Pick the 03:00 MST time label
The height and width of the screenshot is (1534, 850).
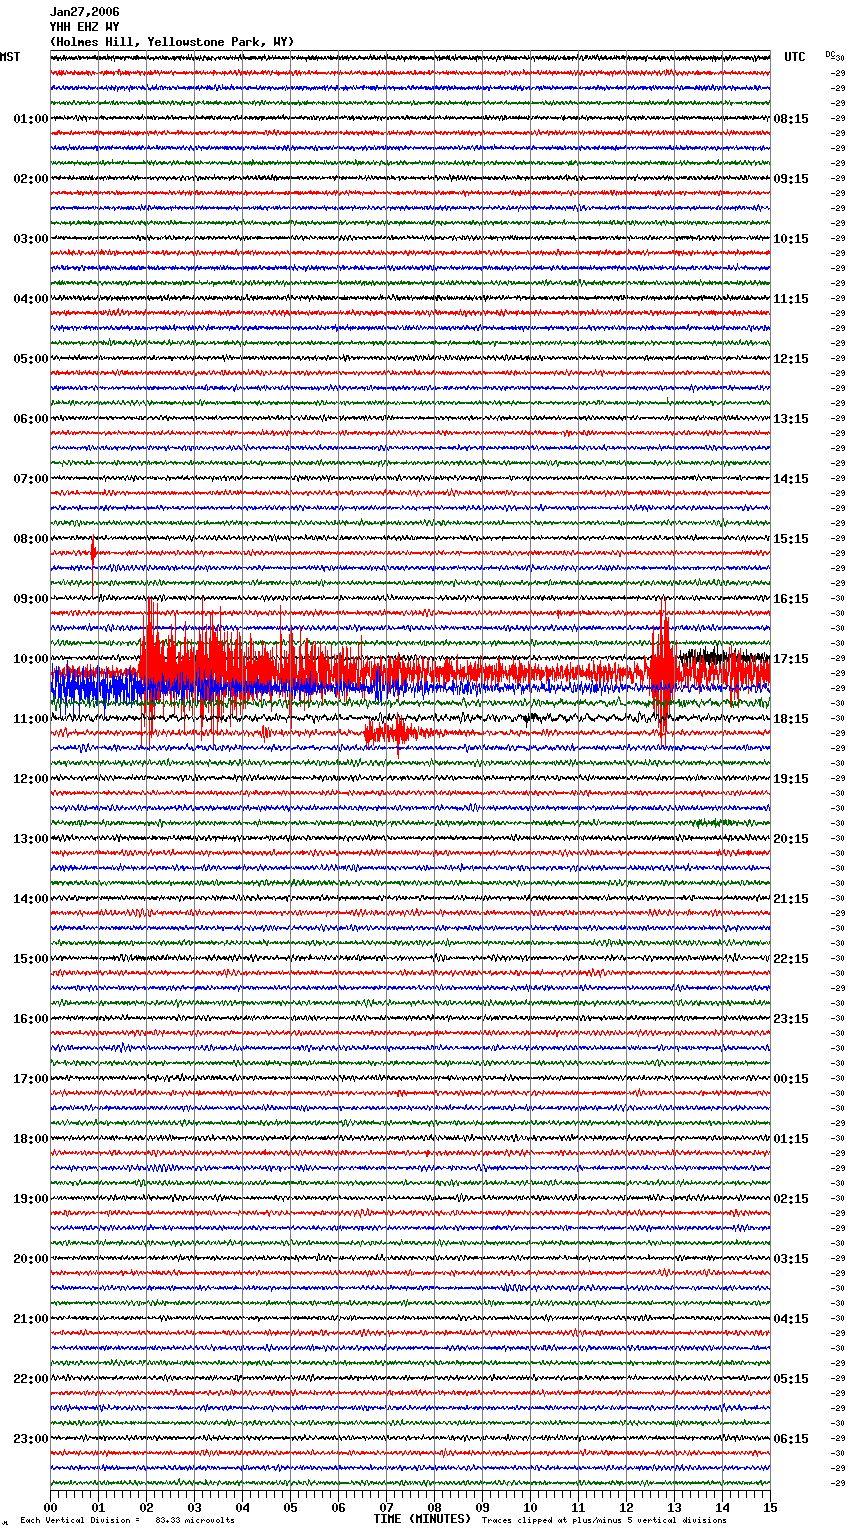click(30, 239)
